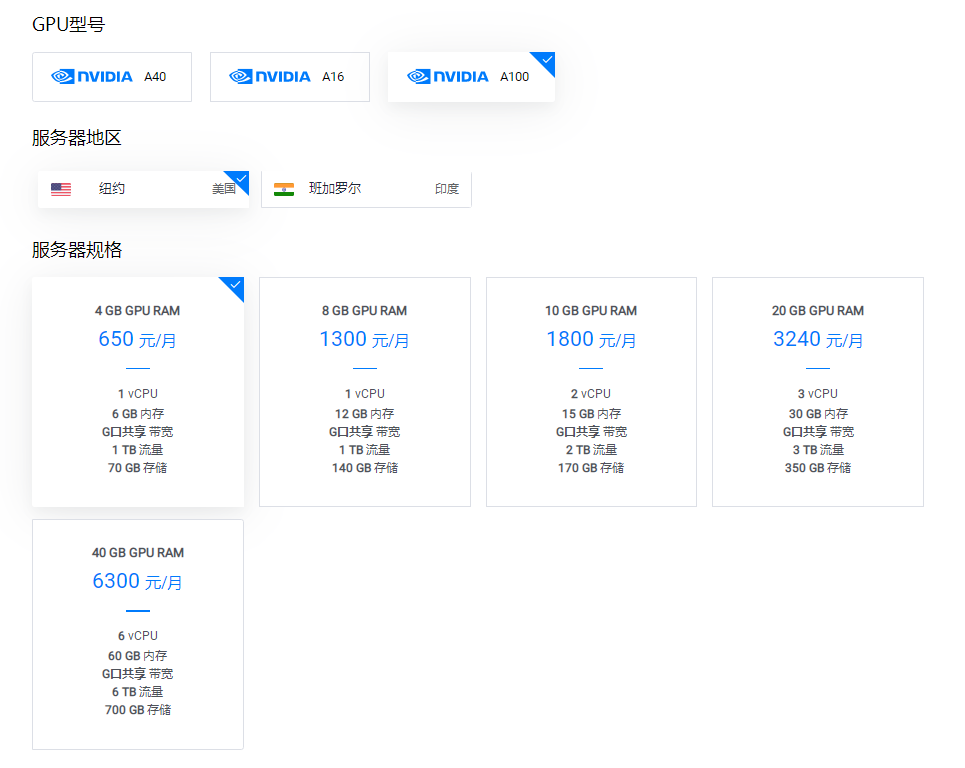Pick the 10 GB GPU RAM plan card

591,392
